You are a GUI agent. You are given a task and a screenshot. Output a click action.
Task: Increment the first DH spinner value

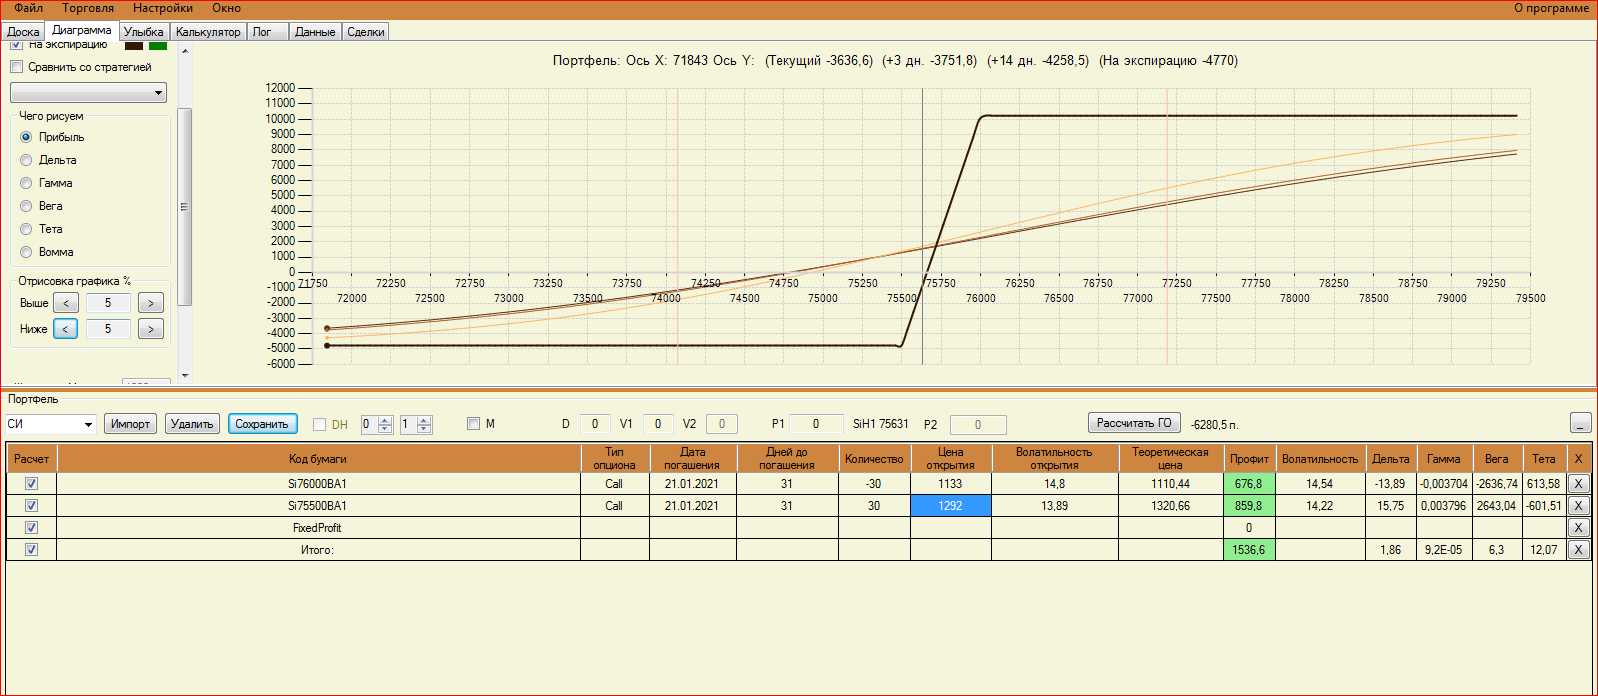pyautogui.click(x=385, y=420)
